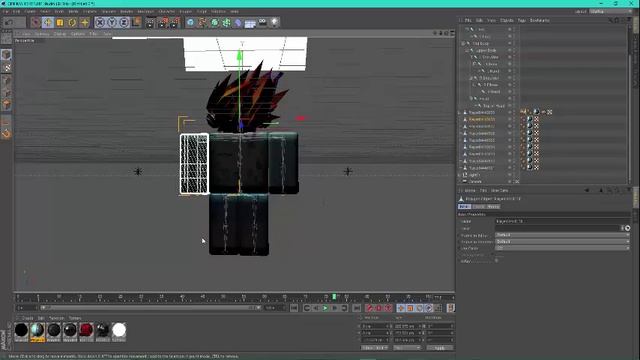Click the Coordinate System icon after the Z axis lock
This screenshot has height=360, width=640.
pos(136,22)
